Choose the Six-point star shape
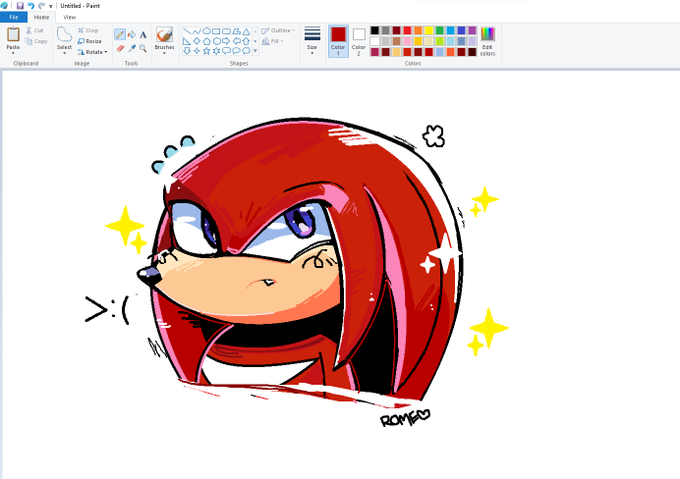This screenshot has height=479, width=680. (216, 51)
